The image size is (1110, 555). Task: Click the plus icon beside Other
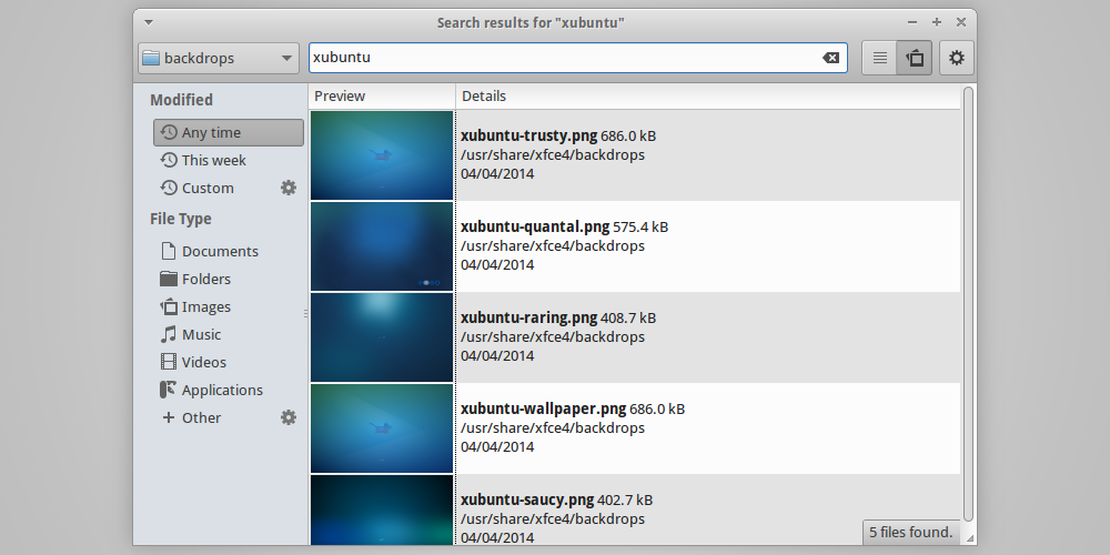[x=168, y=418]
